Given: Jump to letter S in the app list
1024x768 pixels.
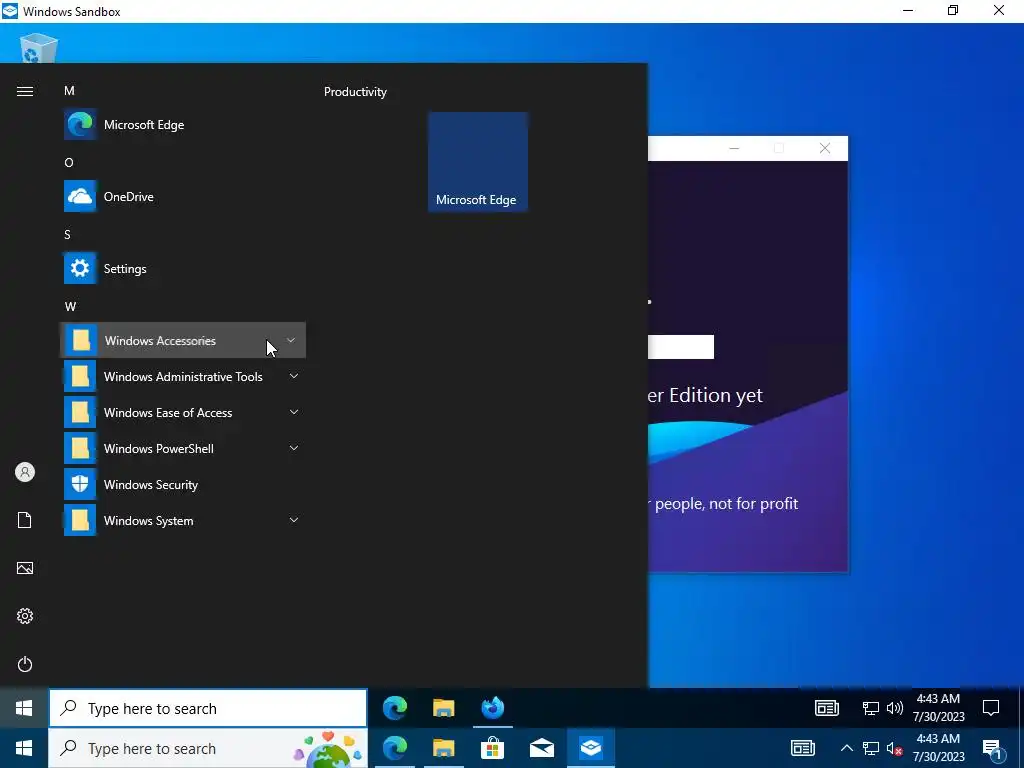Looking at the screenshot, I should point(67,234).
